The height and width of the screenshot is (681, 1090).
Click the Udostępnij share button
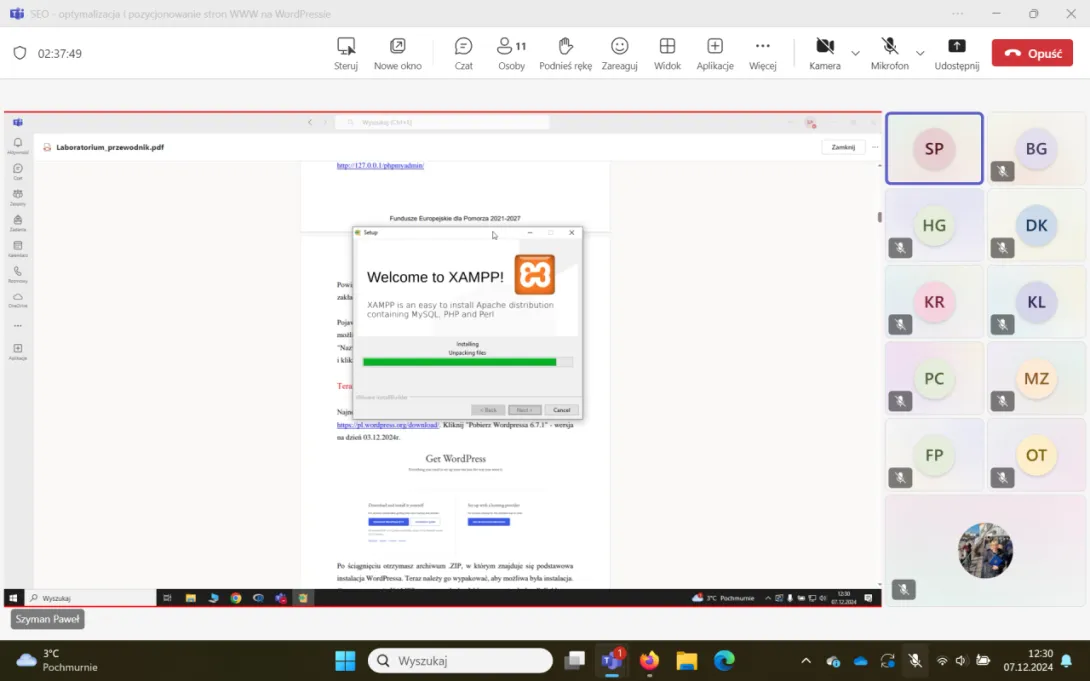(956, 53)
